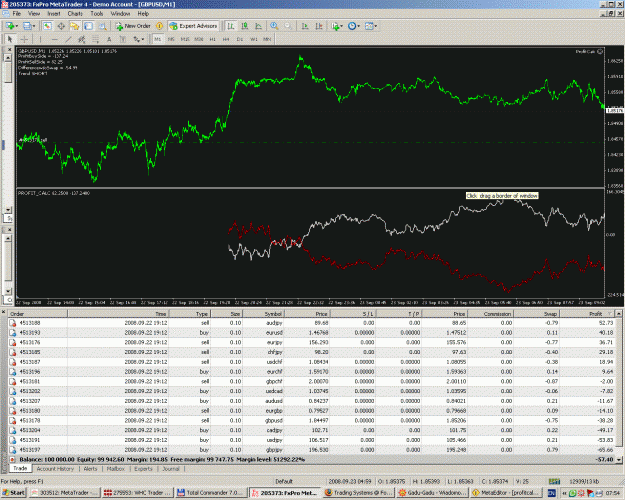Open the Strategy Tester icon
This screenshot has width=625, height=500.
click(x=102, y=26)
